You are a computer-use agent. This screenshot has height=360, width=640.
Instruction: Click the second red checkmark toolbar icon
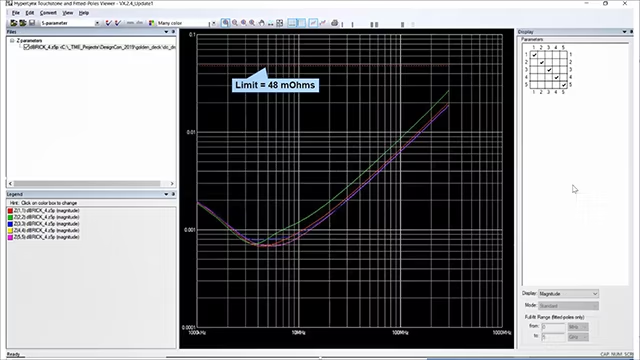[118, 23]
